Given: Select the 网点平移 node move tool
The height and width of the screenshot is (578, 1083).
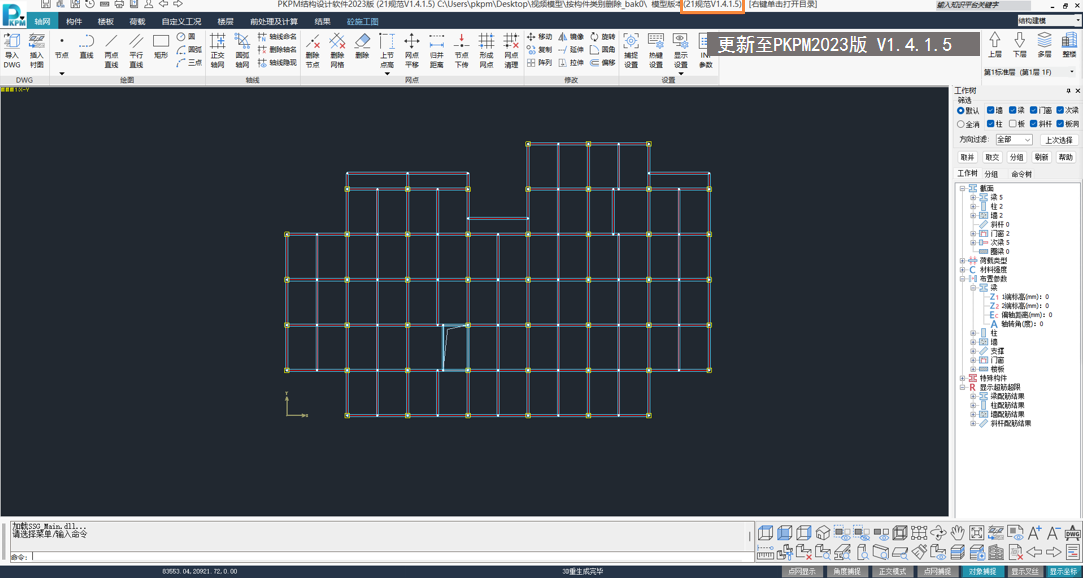Looking at the screenshot, I should [x=411, y=50].
